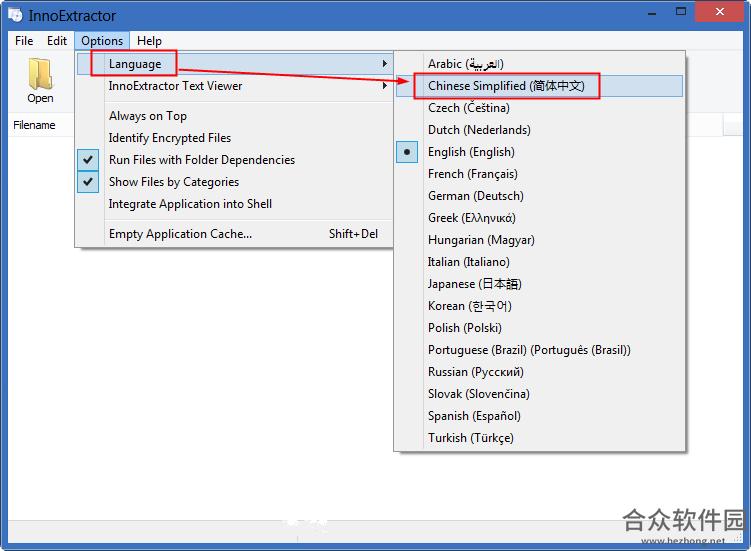Open InnoExtractor Text Viewer entry
The image size is (751, 551).
[x=235, y=86]
